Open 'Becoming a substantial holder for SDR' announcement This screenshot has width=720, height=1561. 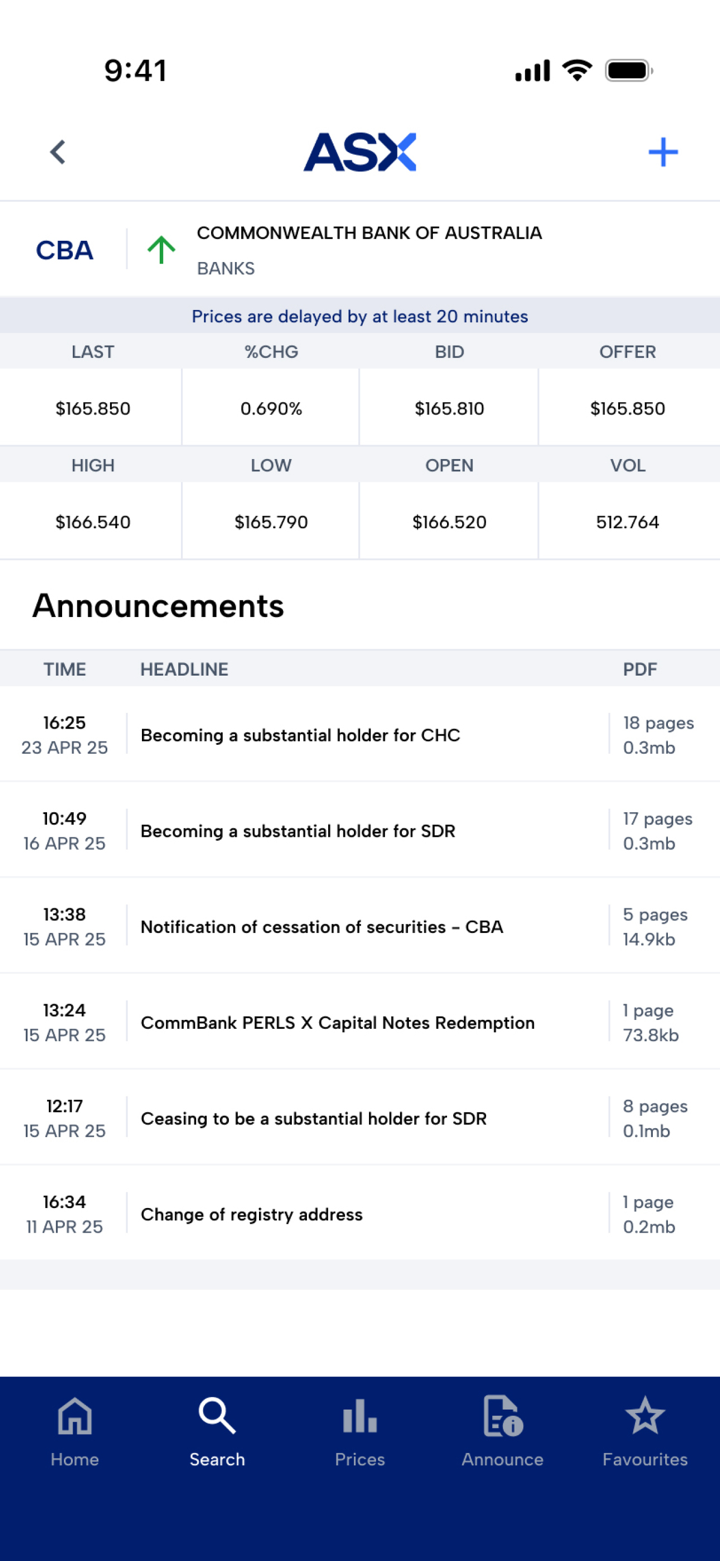pos(298,831)
